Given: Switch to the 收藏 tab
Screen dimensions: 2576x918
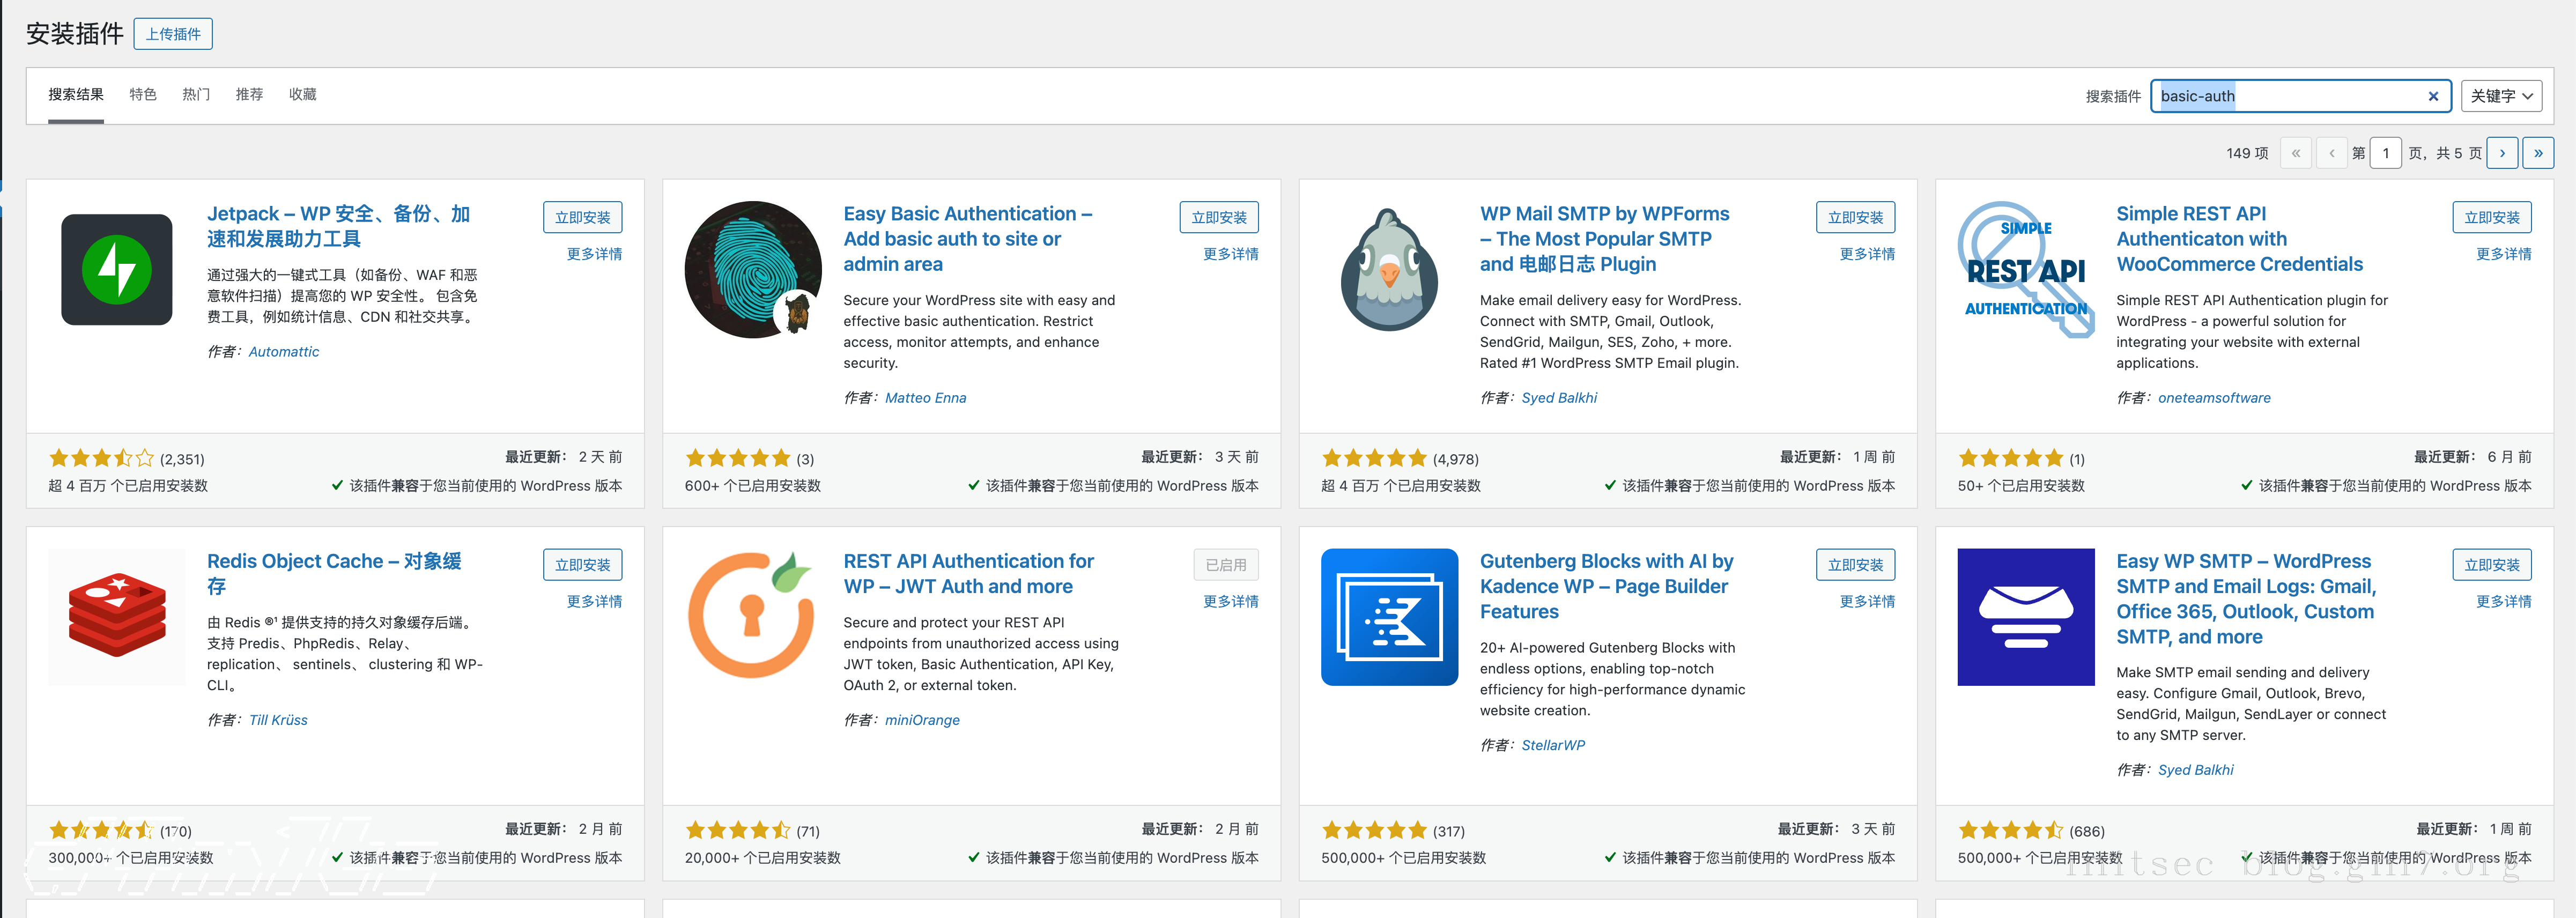Looking at the screenshot, I should coord(302,94).
